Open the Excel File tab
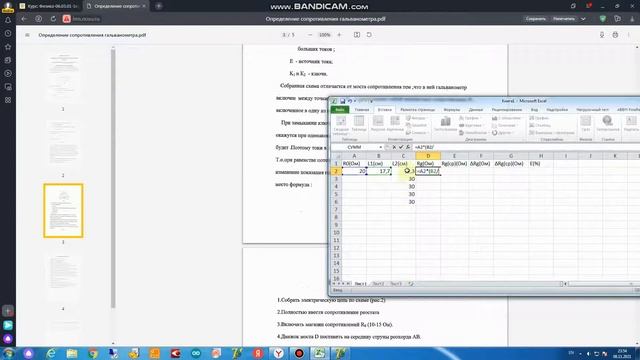This screenshot has height=360, width=640. (x=340, y=109)
